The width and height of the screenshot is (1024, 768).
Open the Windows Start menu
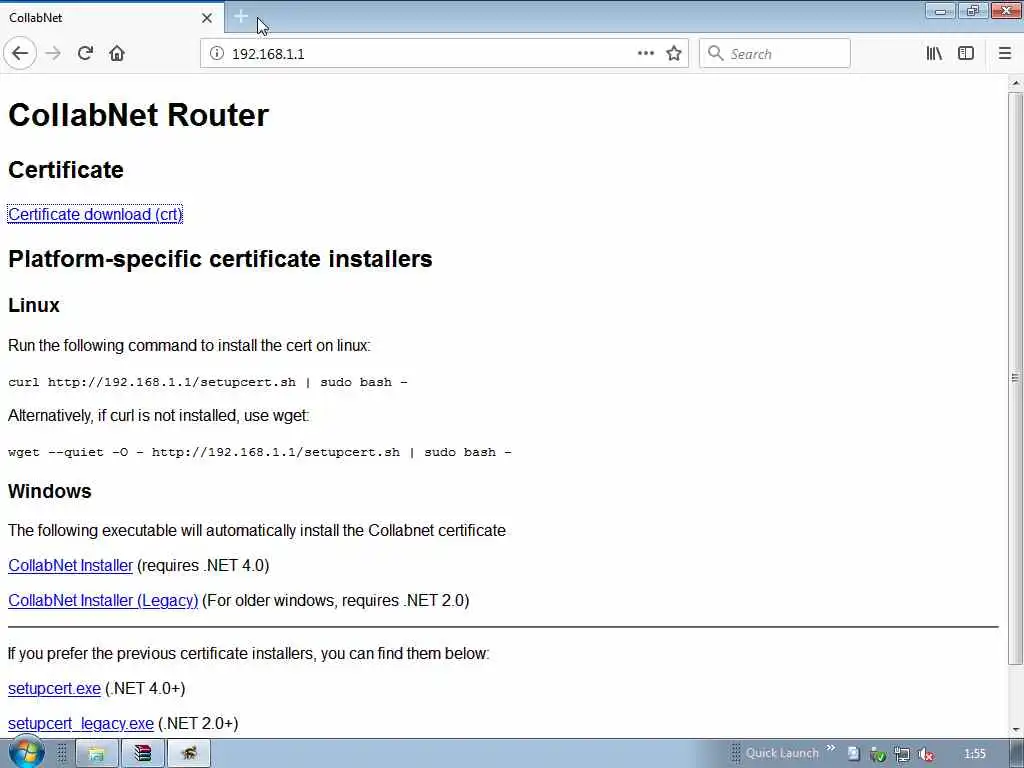[x=26, y=752]
